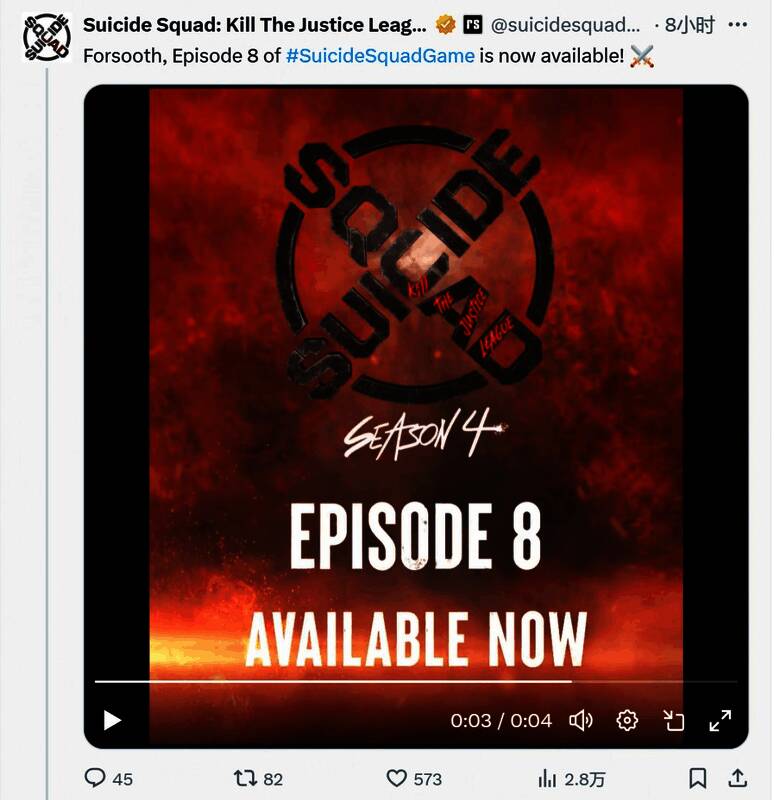Share the tweet via upload icon

coord(737,779)
